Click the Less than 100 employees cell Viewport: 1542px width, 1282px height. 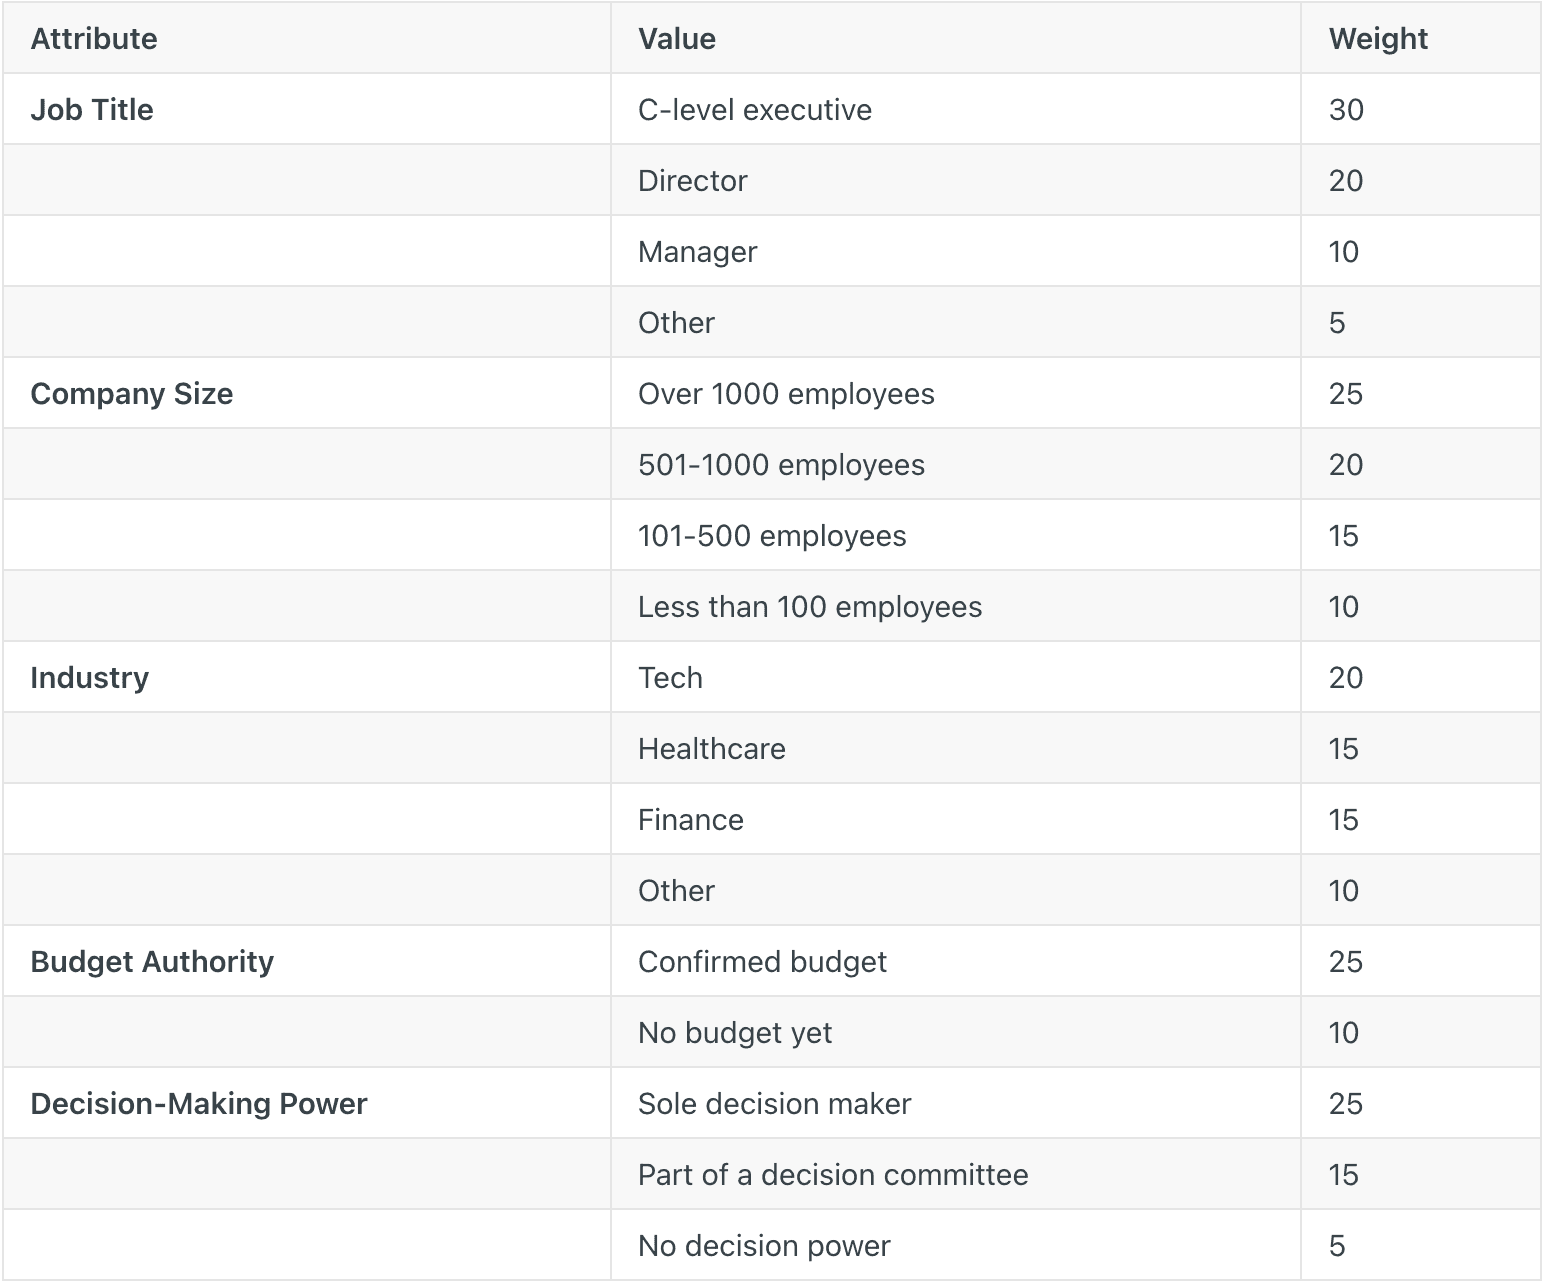tap(810, 607)
